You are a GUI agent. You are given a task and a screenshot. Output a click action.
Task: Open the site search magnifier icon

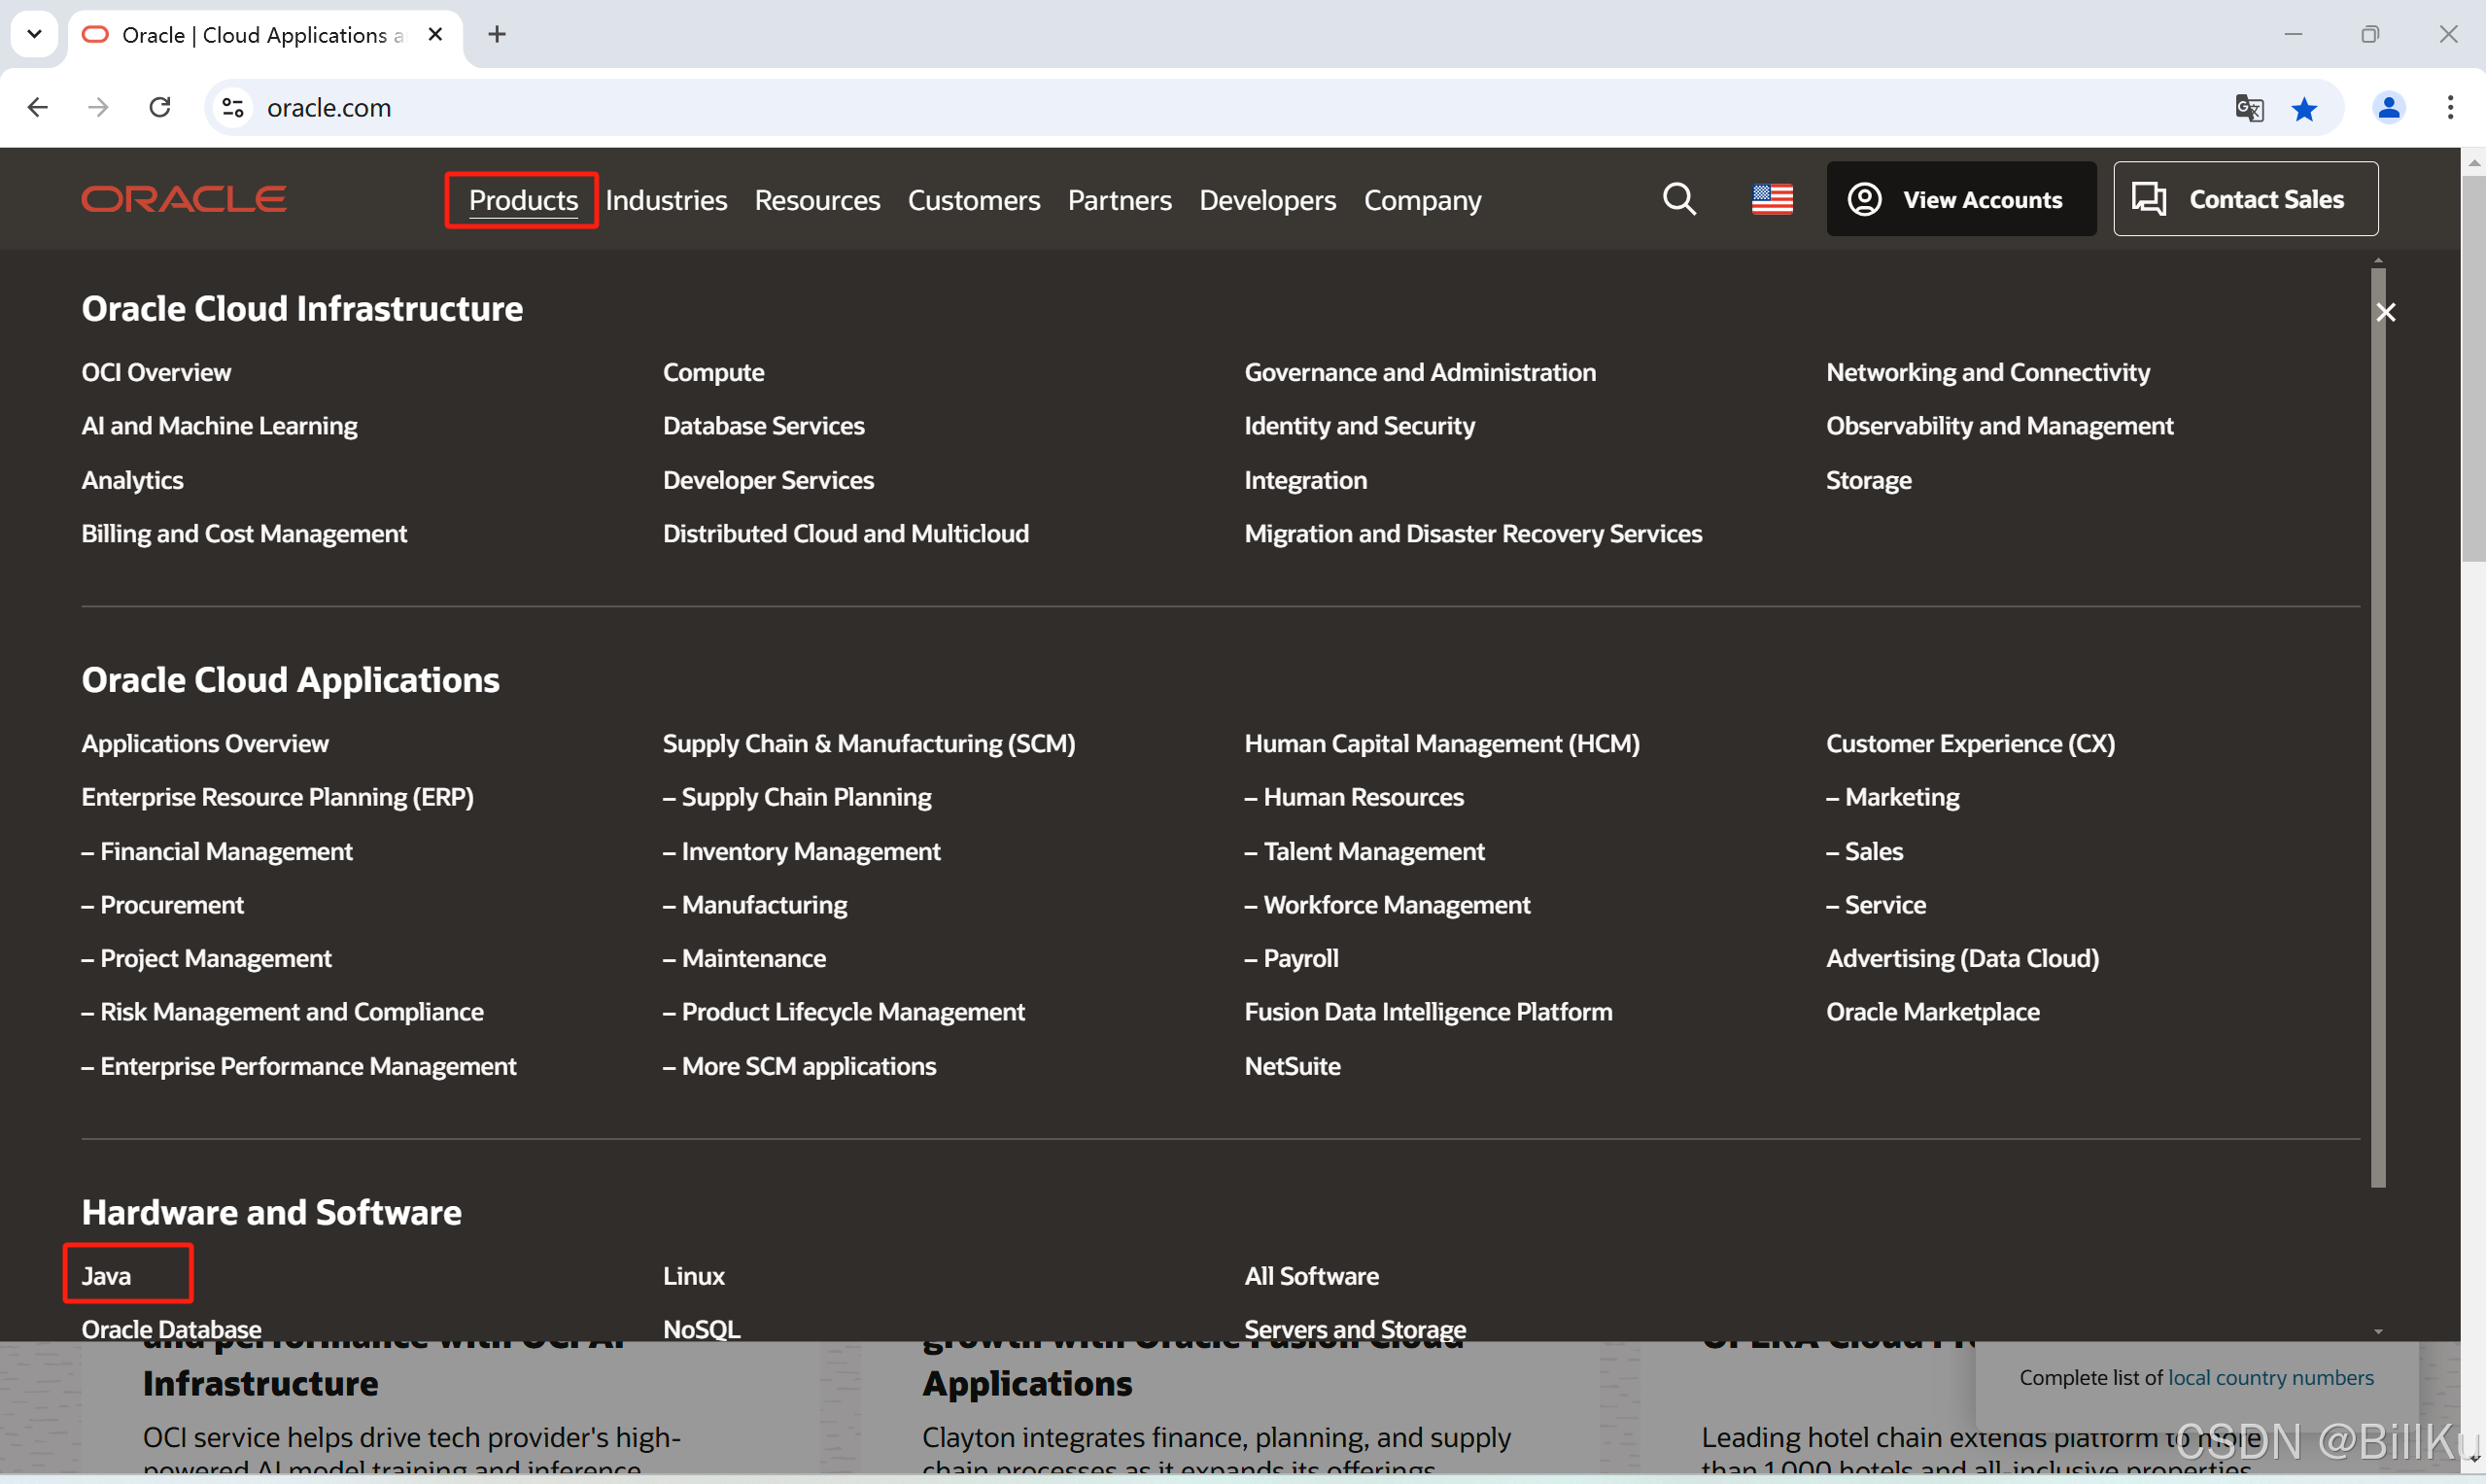tap(1679, 199)
